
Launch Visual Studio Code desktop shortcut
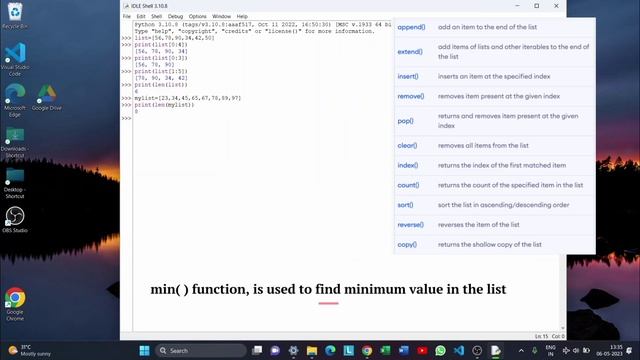(x=15, y=59)
